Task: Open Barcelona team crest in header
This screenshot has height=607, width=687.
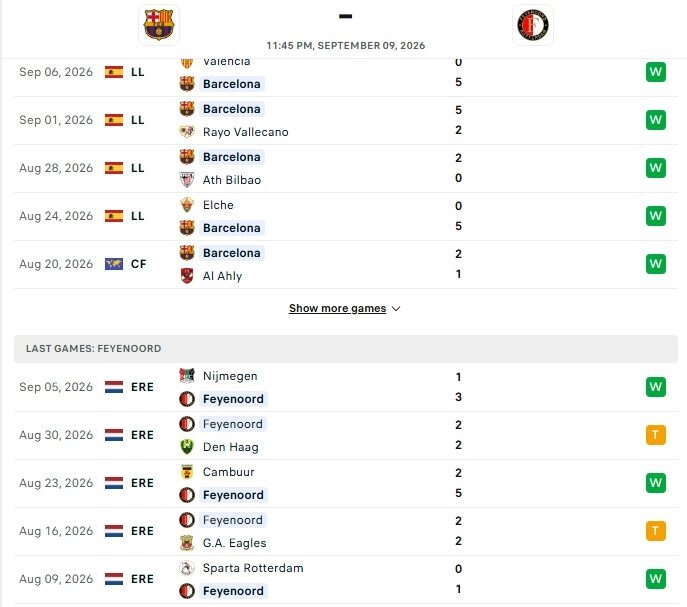Action: (x=159, y=25)
